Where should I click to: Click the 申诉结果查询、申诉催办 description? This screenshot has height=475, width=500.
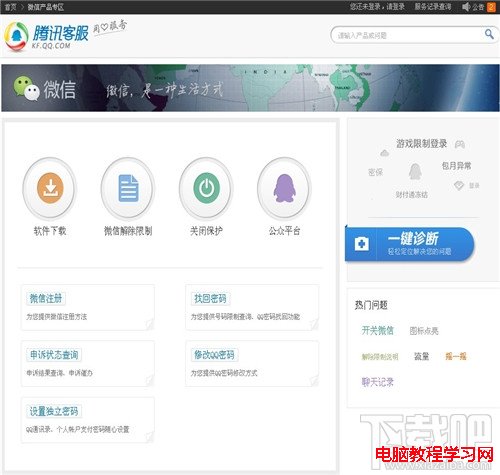tap(59, 373)
